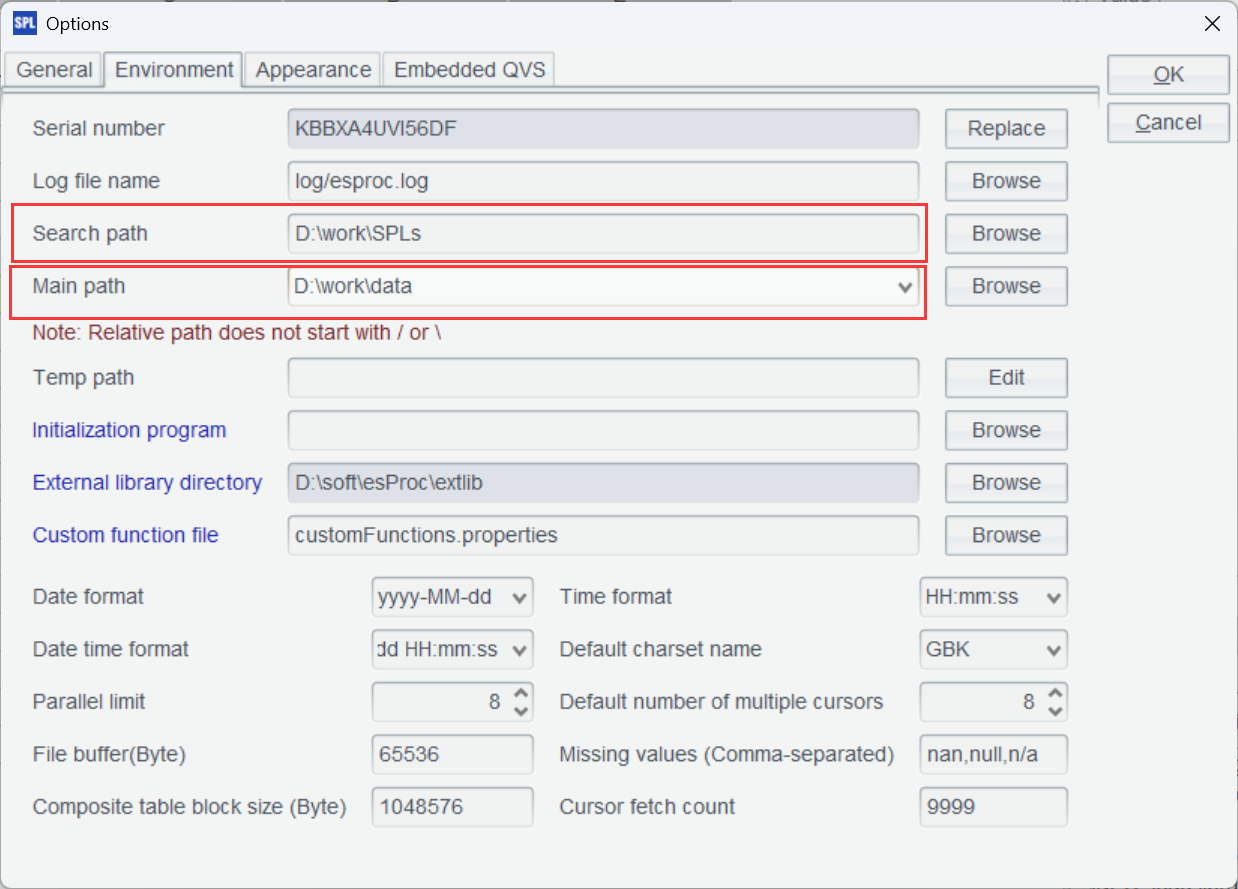This screenshot has width=1238, height=889.
Task: Click the Cursor fetch count field
Action: point(992,807)
